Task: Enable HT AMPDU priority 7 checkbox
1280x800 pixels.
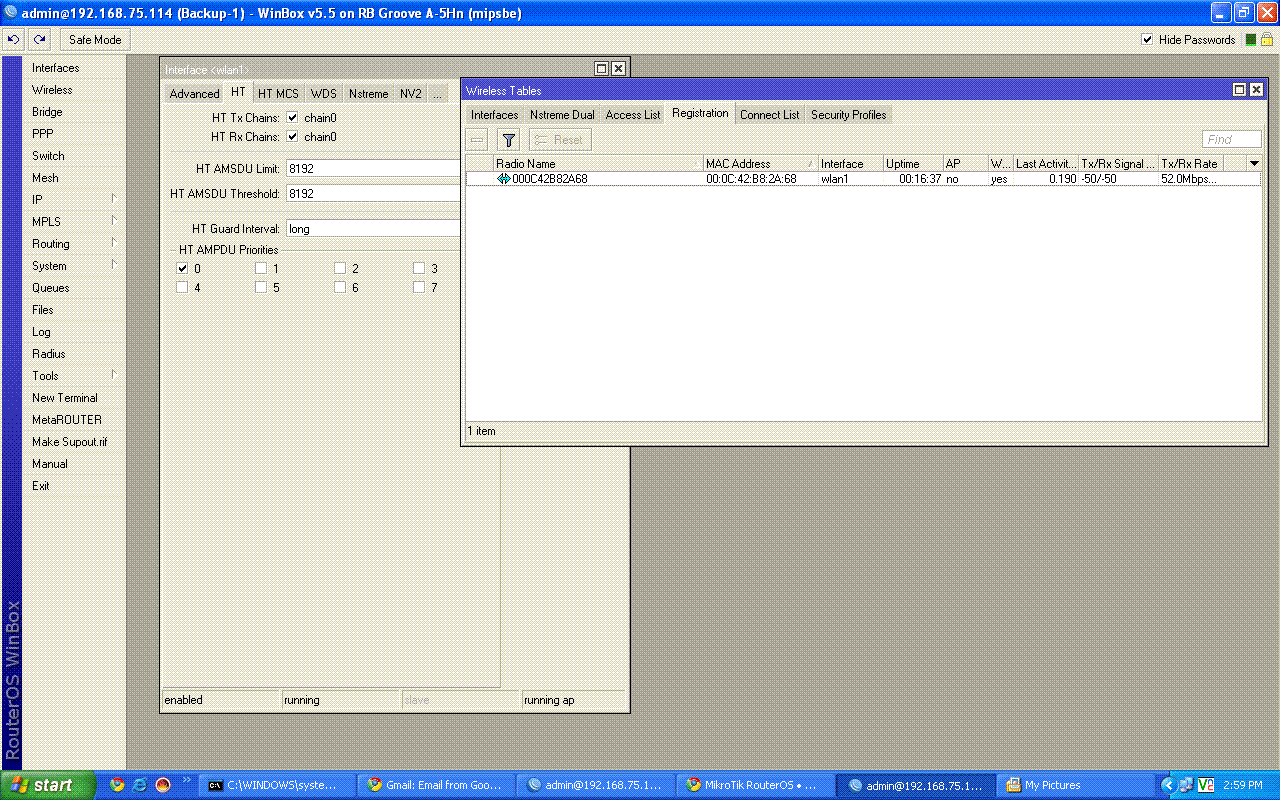Action: [419, 287]
